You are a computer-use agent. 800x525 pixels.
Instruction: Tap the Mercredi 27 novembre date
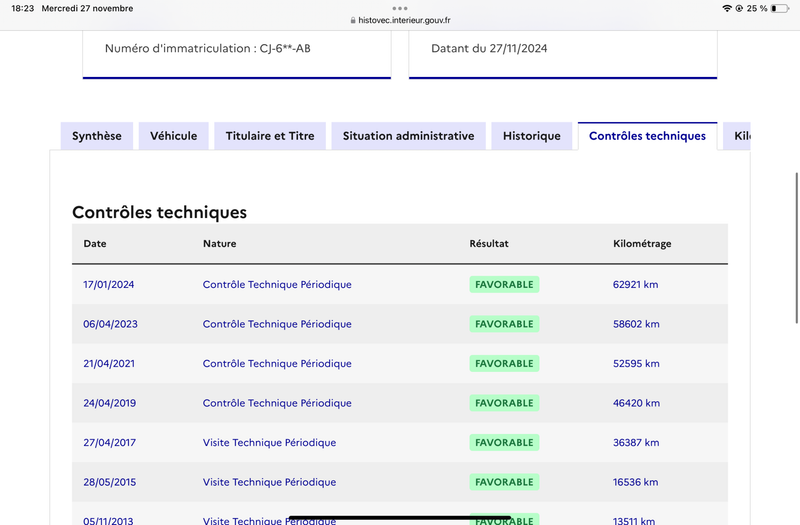point(87,8)
